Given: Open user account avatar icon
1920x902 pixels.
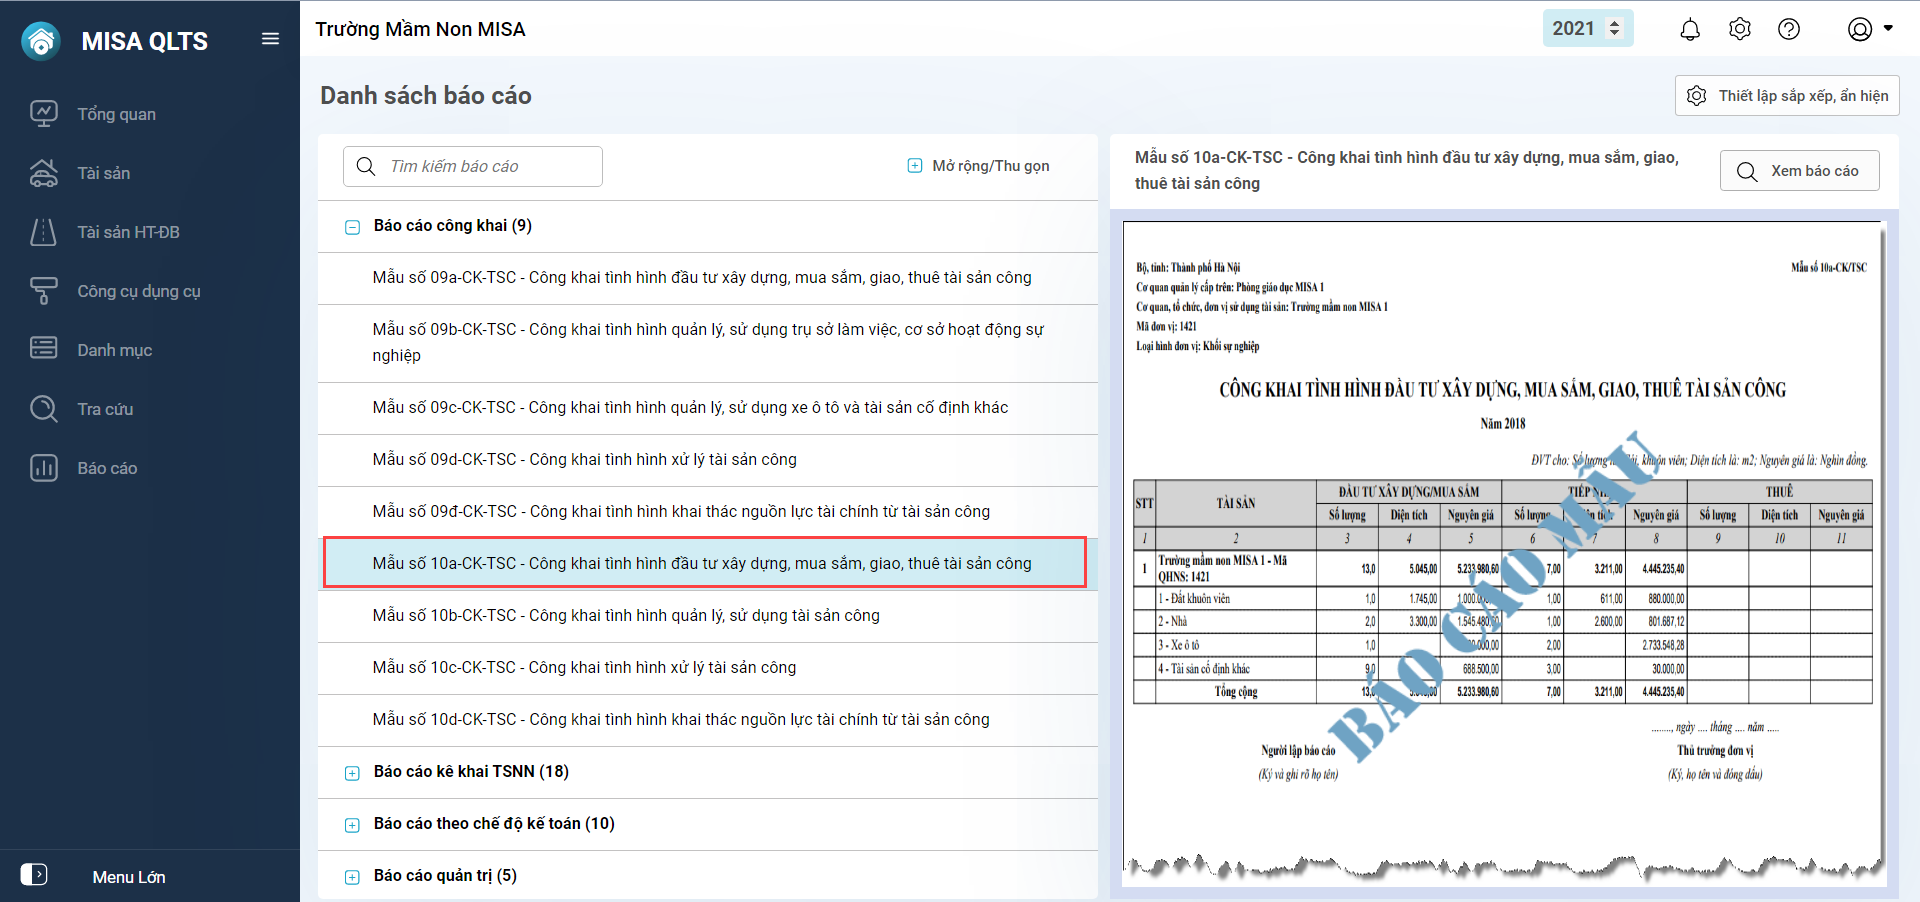Looking at the screenshot, I should tap(1860, 29).
